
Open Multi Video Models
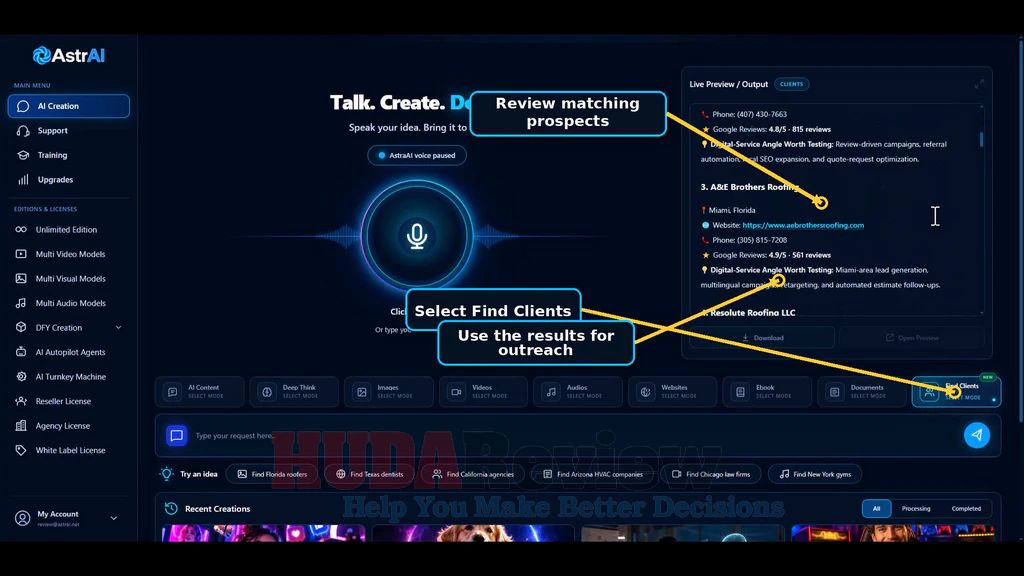point(70,254)
